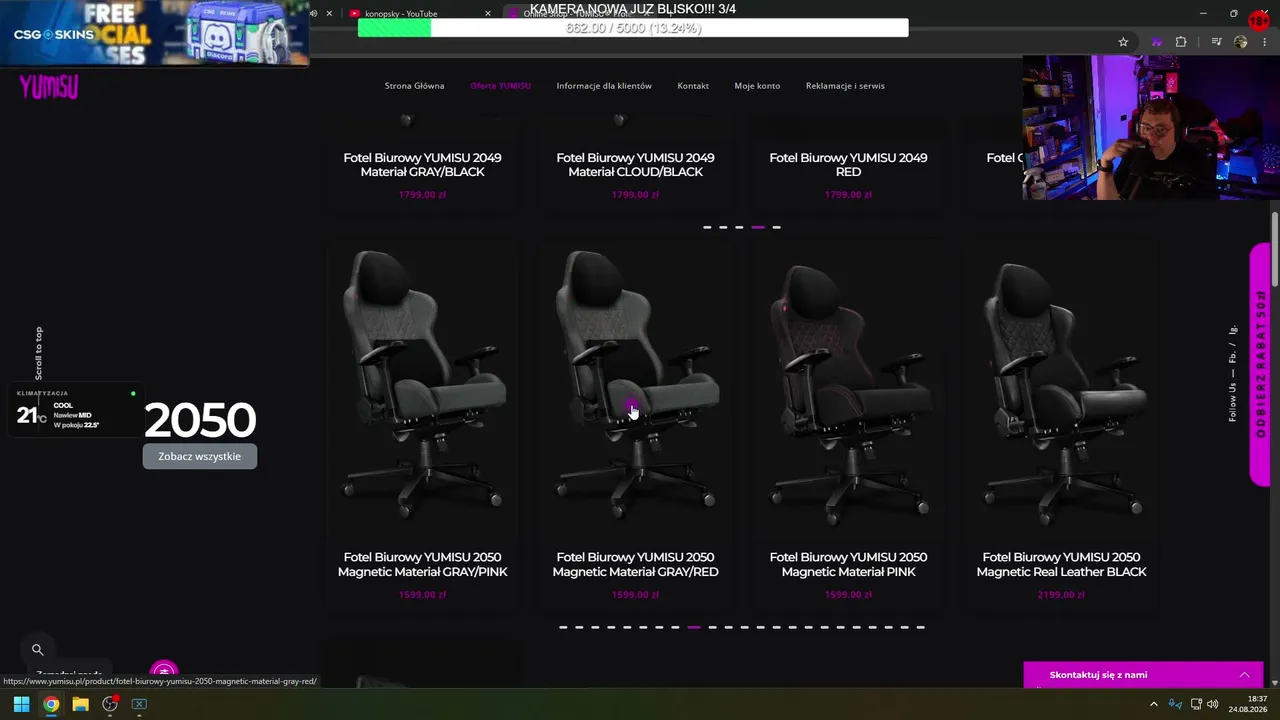Select the first dot of the 2049 carousel
The width and height of the screenshot is (1280, 720).
pos(707,227)
